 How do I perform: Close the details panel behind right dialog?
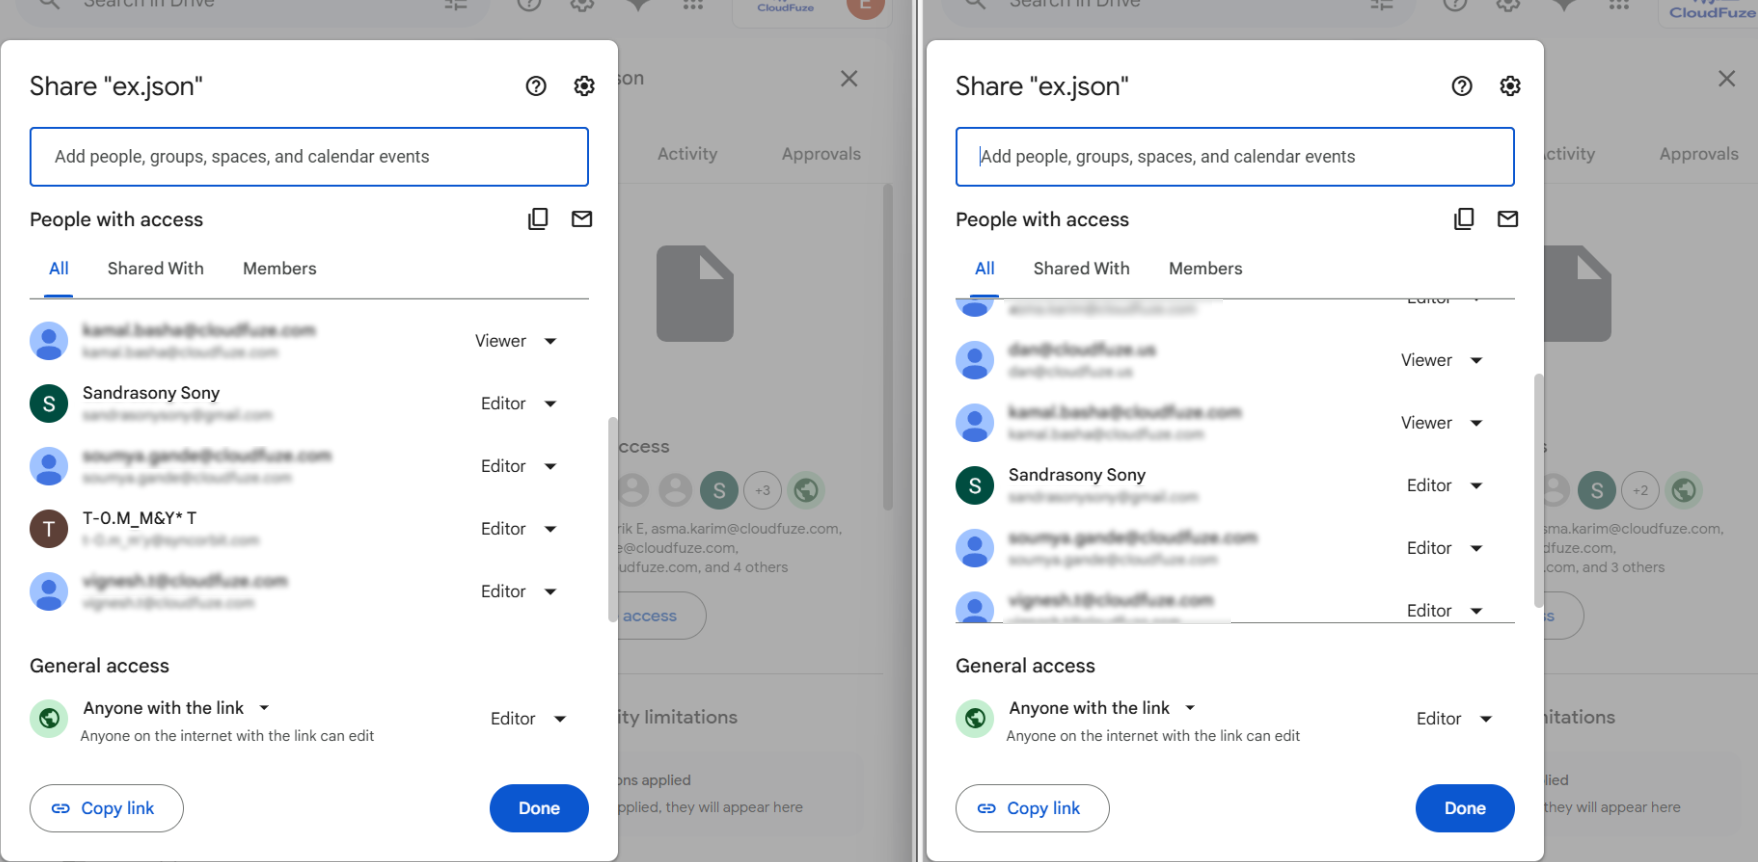point(1727,79)
